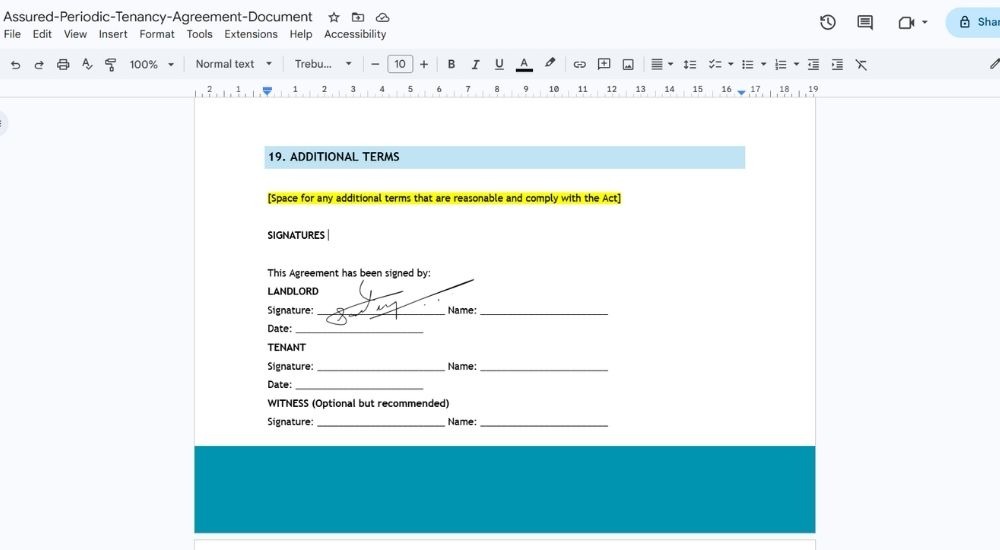This screenshot has height=550, width=1000.
Task: Clear formatting with the crossed T icon
Action: [861, 64]
